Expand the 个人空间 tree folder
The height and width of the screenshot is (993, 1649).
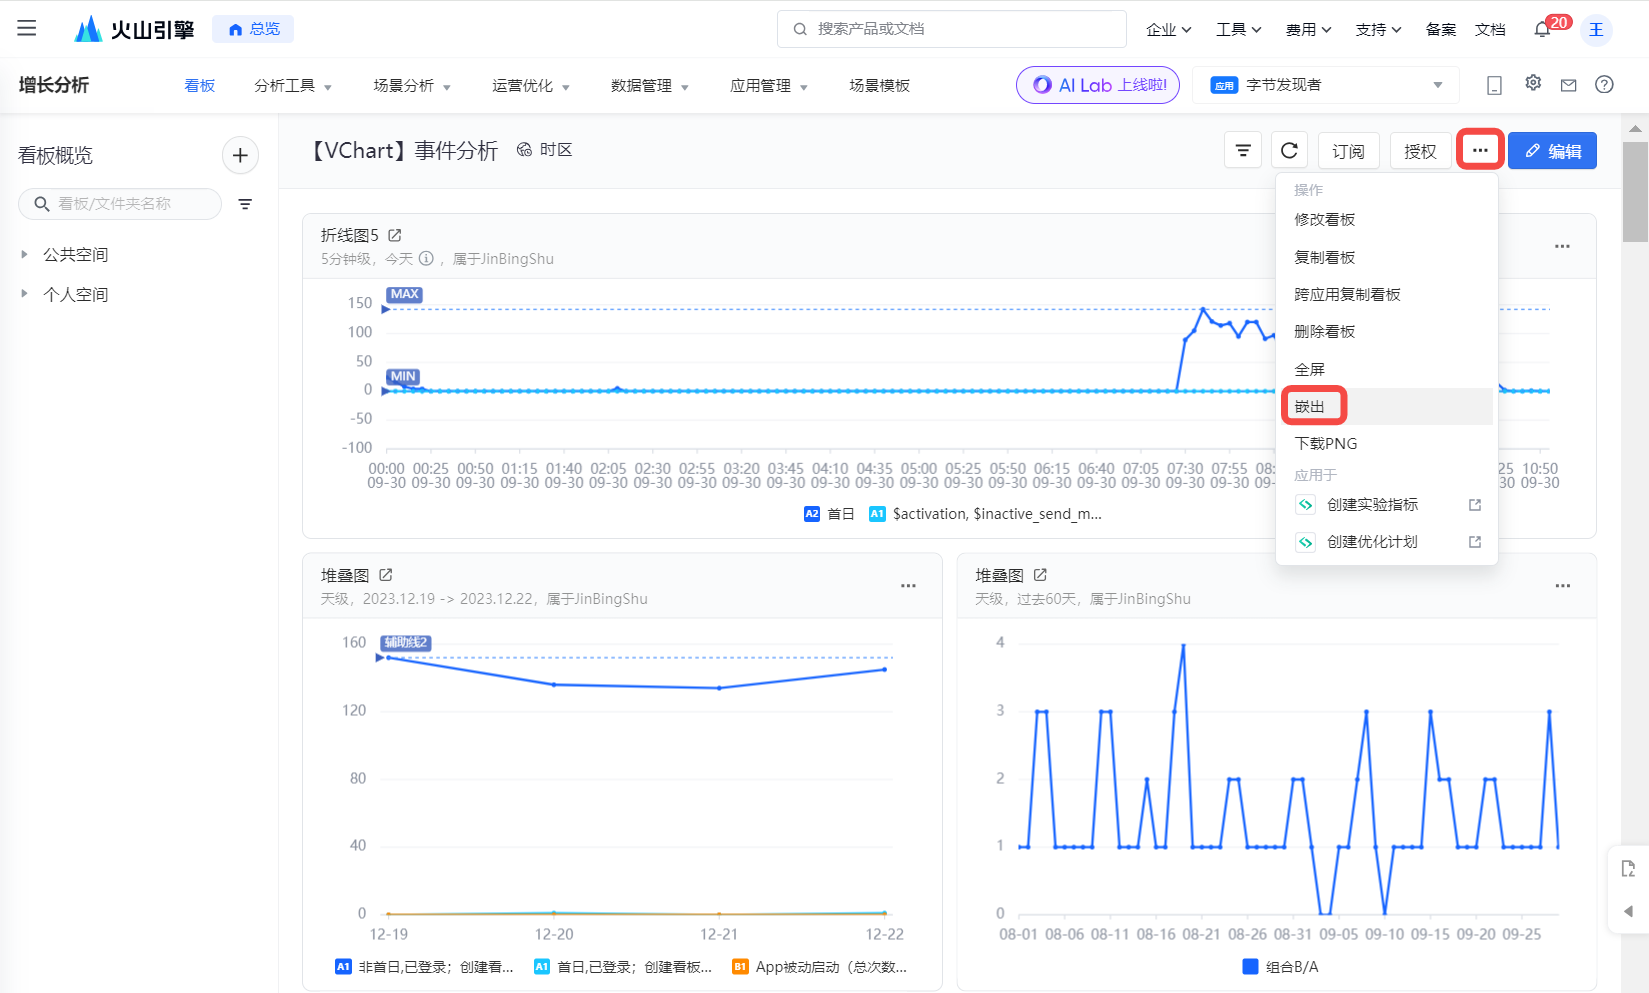24,294
